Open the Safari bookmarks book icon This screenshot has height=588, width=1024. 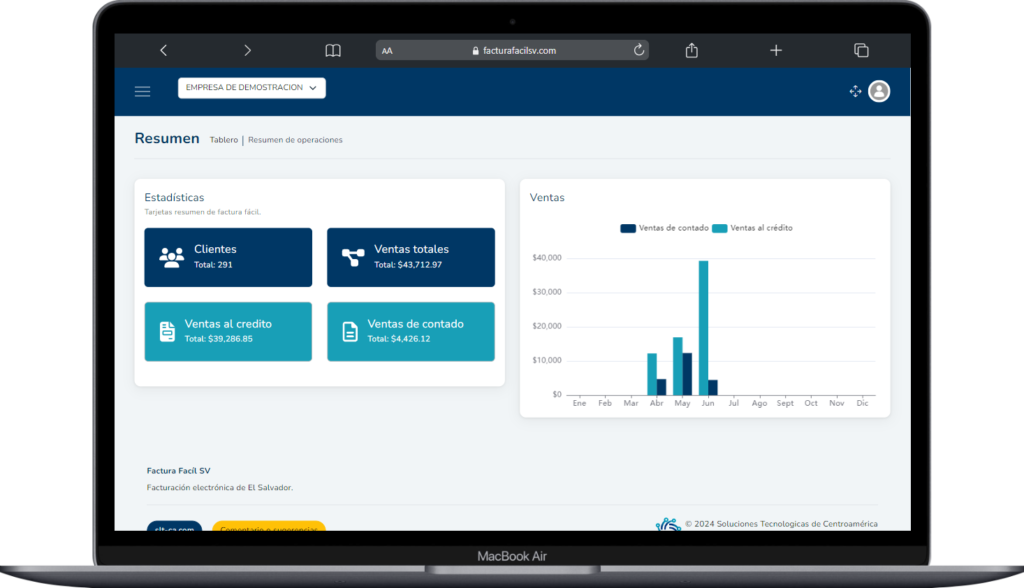(x=333, y=50)
